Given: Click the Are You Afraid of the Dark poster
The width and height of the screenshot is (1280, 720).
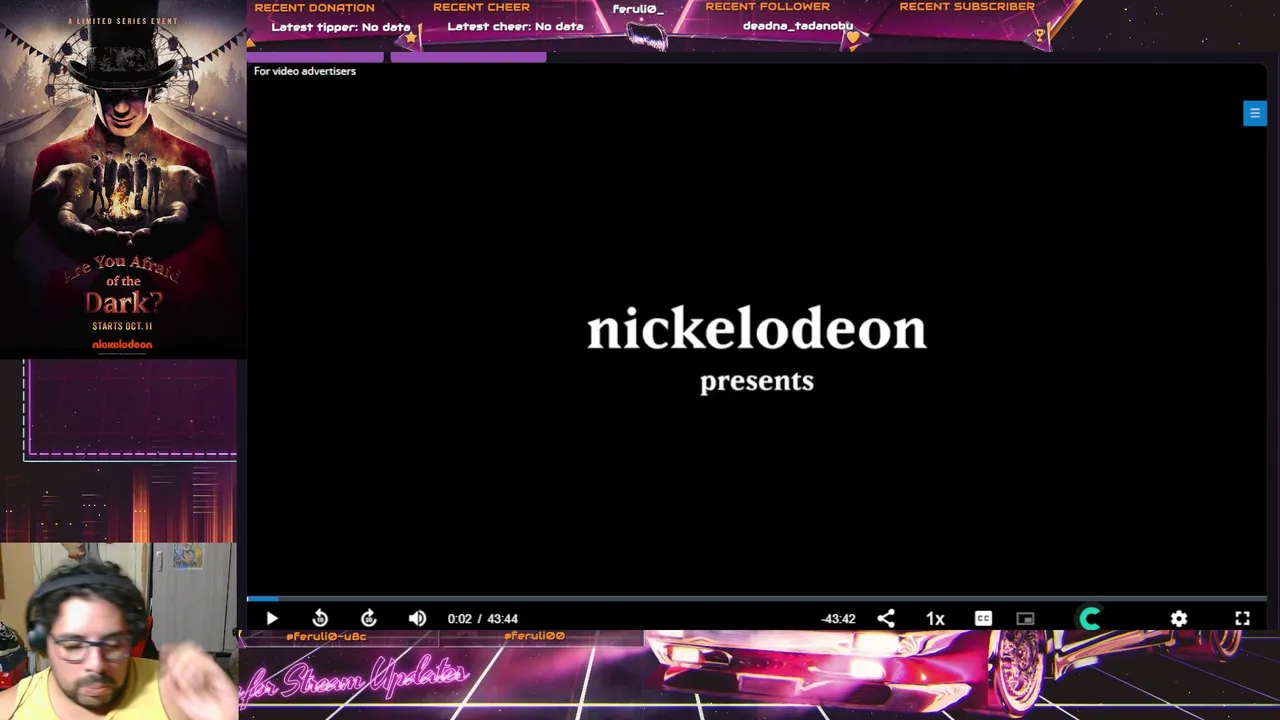Looking at the screenshot, I should (123, 178).
